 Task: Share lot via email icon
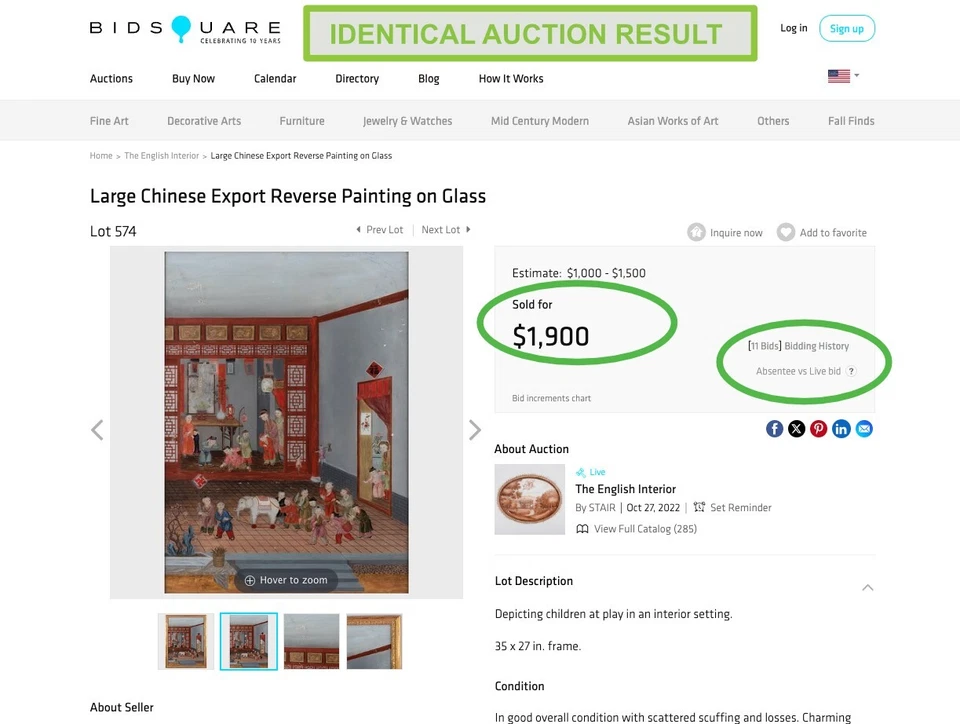(864, 429)
